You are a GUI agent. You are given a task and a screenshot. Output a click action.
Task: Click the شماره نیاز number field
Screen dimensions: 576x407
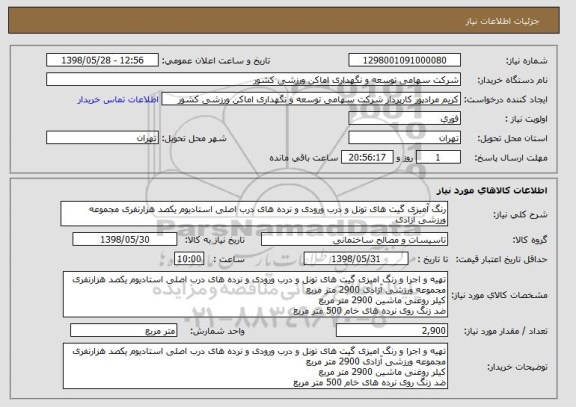coord(404,60)
